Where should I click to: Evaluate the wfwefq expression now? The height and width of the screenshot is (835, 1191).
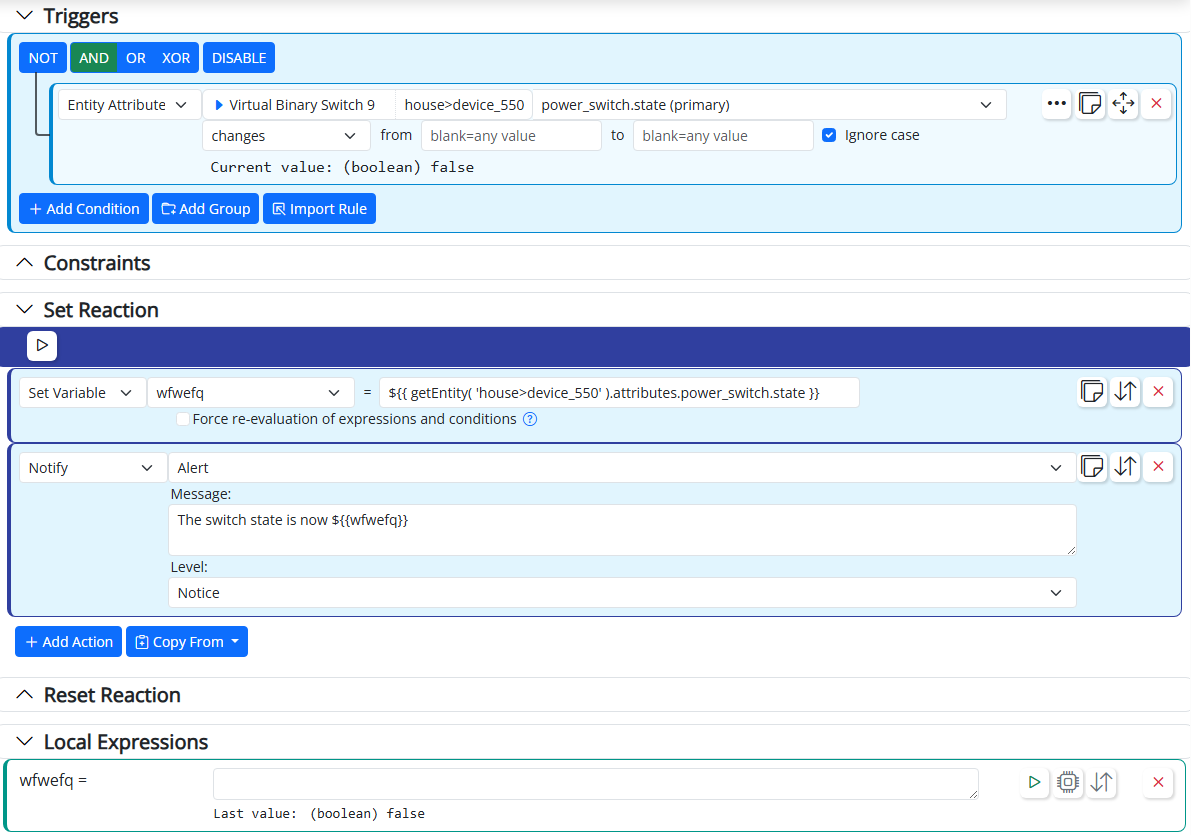tap(1035, 782)
